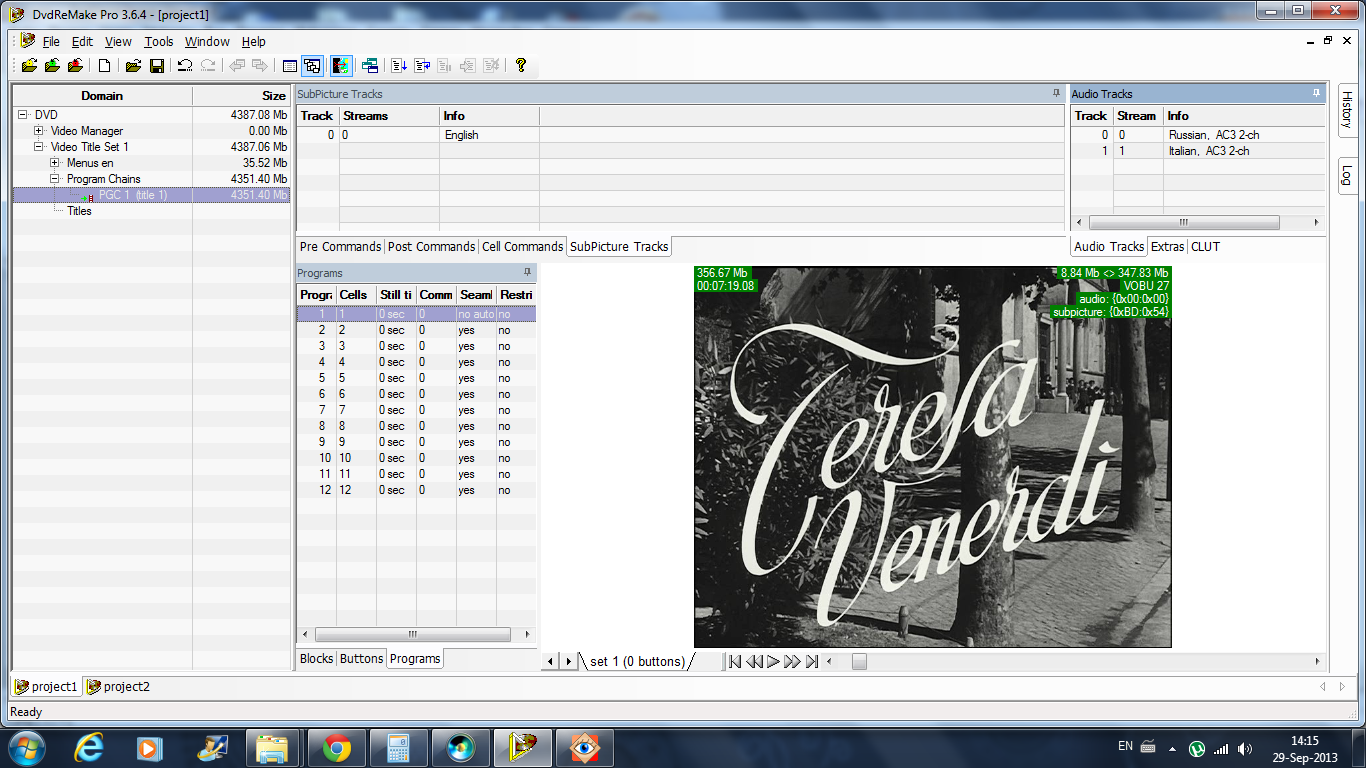Image resolution: width=1366 pixels, height=768 pixels.
Task: Select PGC 1 (title 1) in tree
Action: tap(132, 195)
